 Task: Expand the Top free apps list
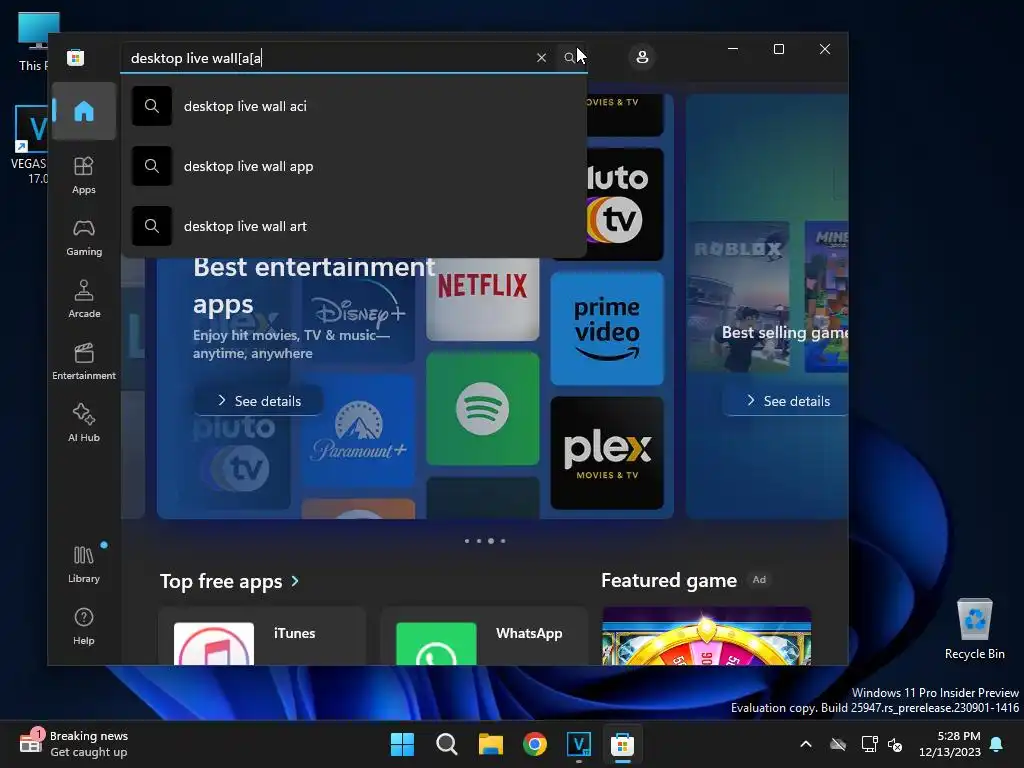pos(229,581)
